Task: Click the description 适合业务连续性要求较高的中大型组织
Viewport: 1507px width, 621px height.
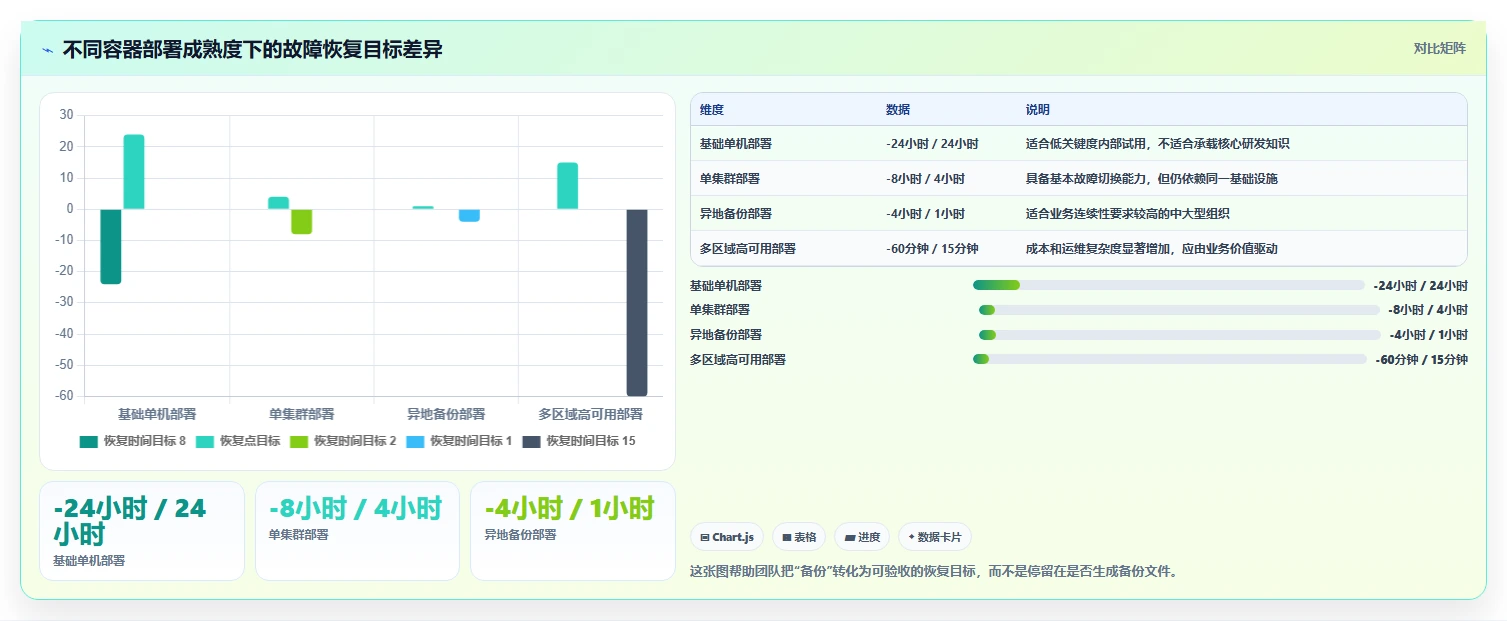Action: click(1128, 214)
